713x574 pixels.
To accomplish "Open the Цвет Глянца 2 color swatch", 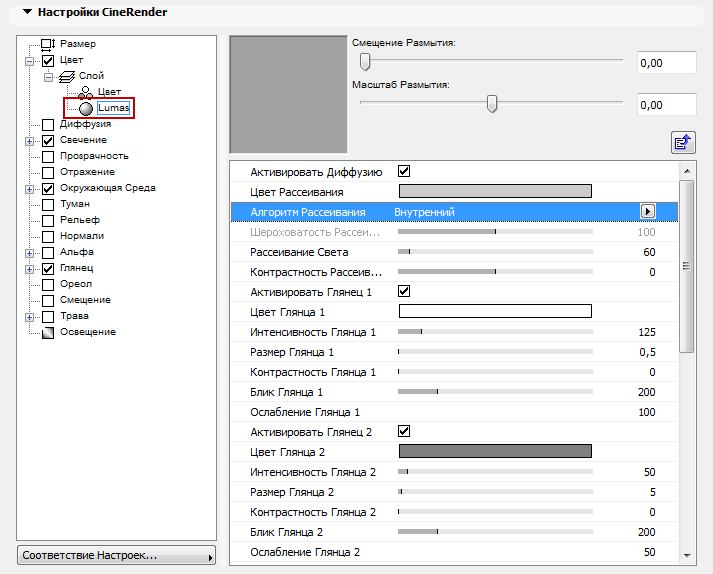I will 495,451.
